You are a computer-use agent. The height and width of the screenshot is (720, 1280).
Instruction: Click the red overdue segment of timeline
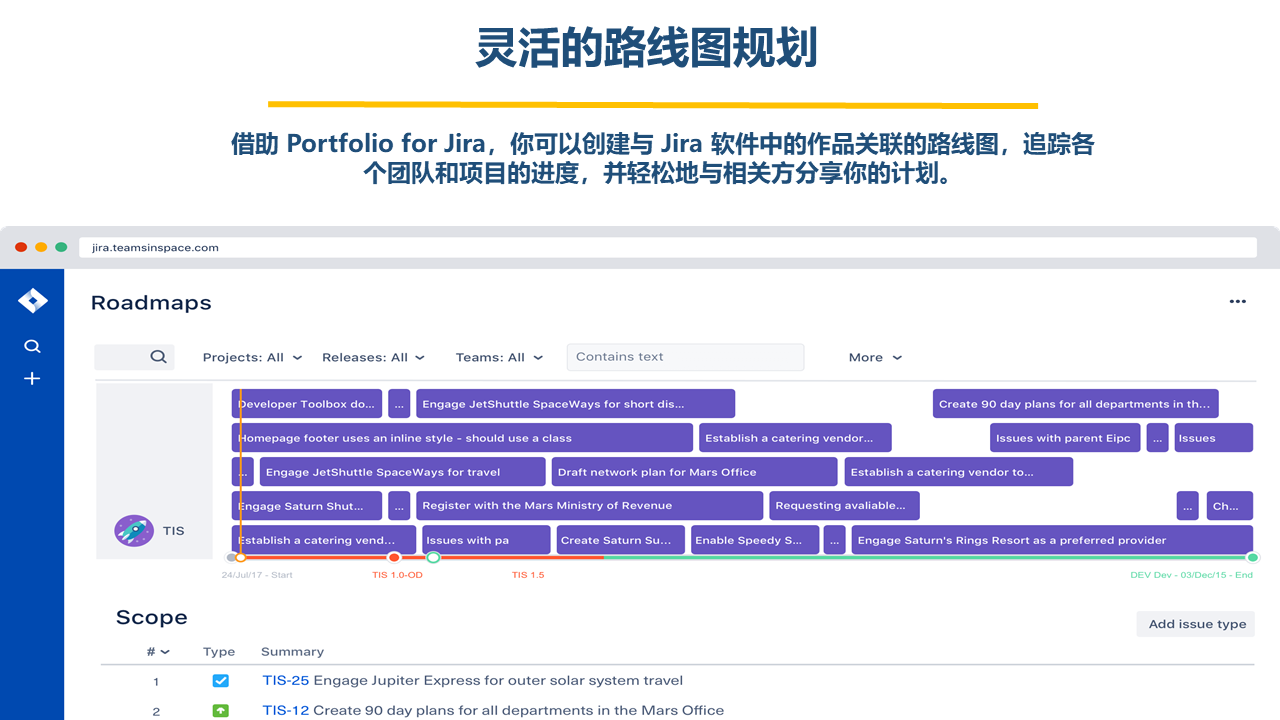coord(520,558)
